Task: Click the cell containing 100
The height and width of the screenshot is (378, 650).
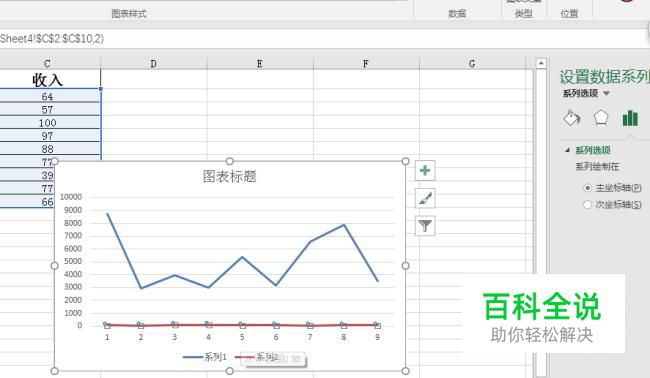Action: point(47,123)
